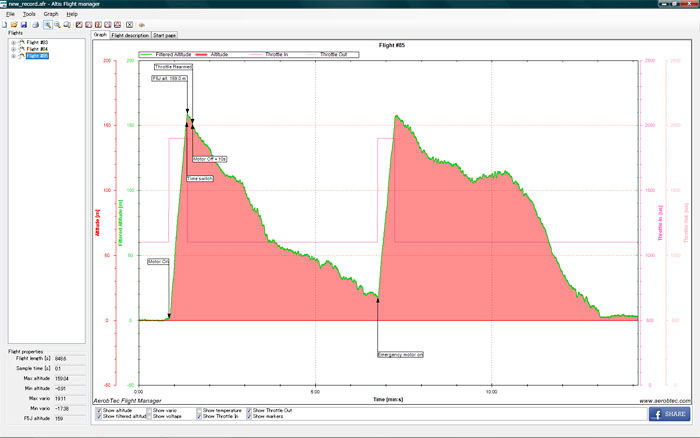Click the FSJ alt marker label

point(169,79)
